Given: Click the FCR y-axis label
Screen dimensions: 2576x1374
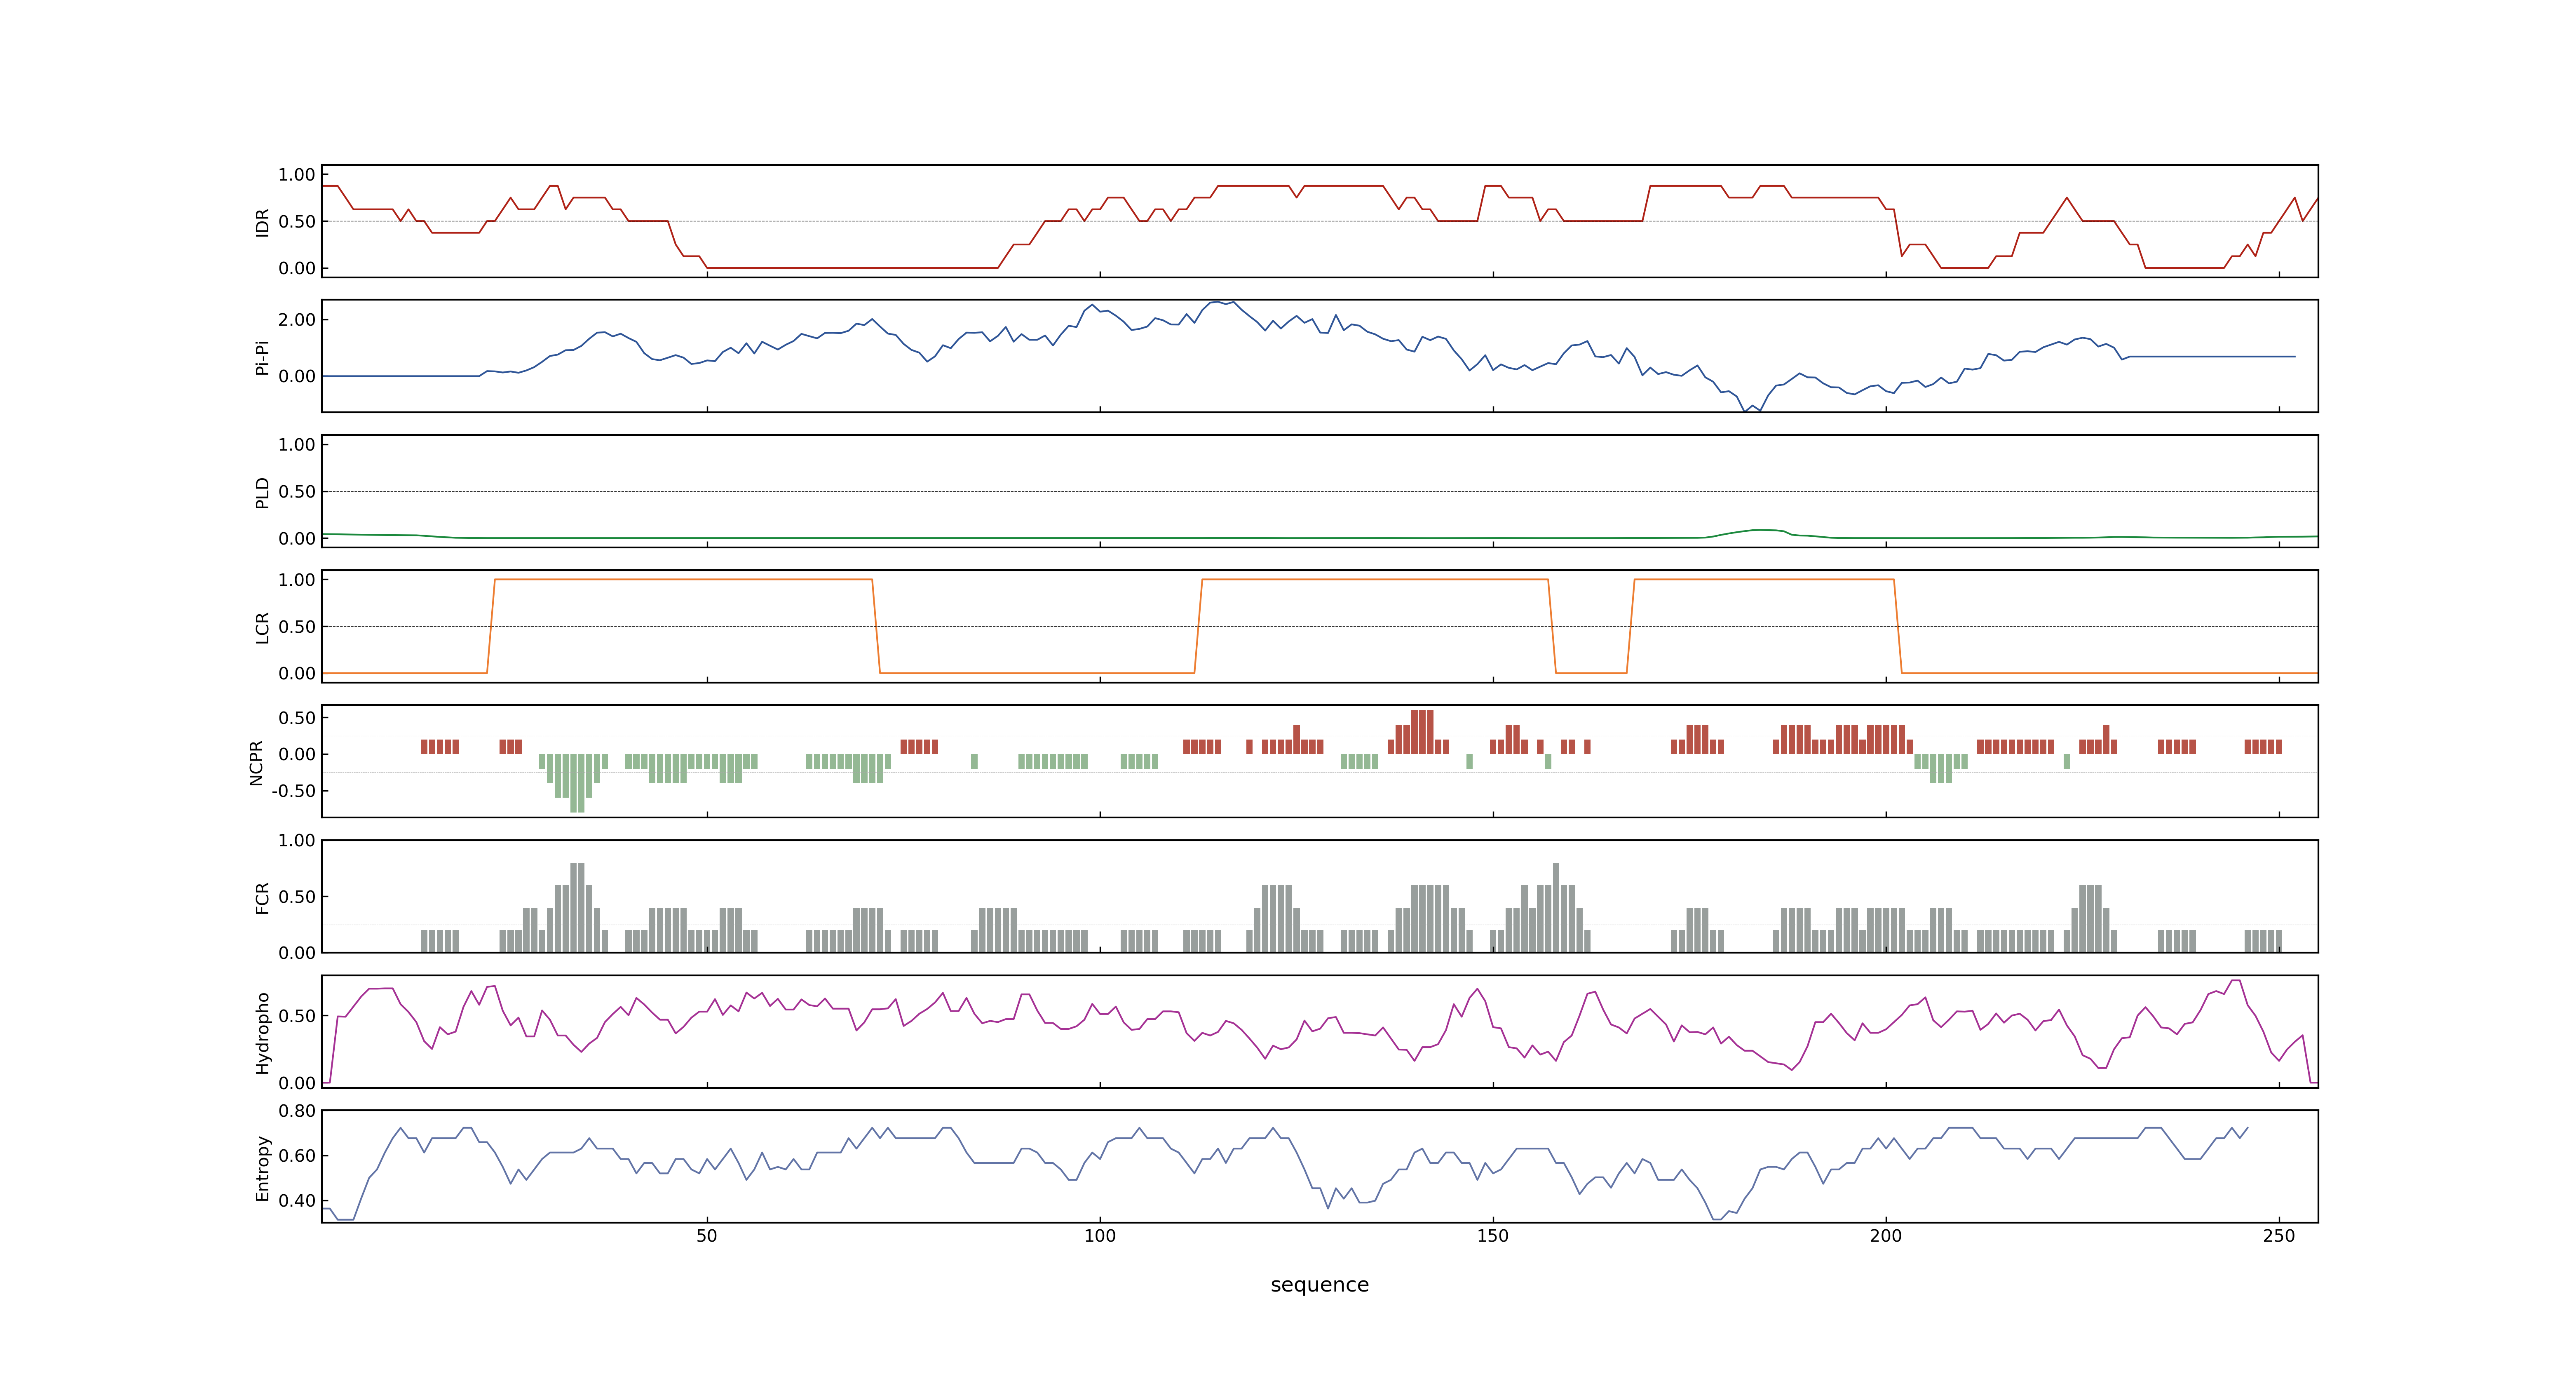Looking at the screenshot, I should 263,897.
